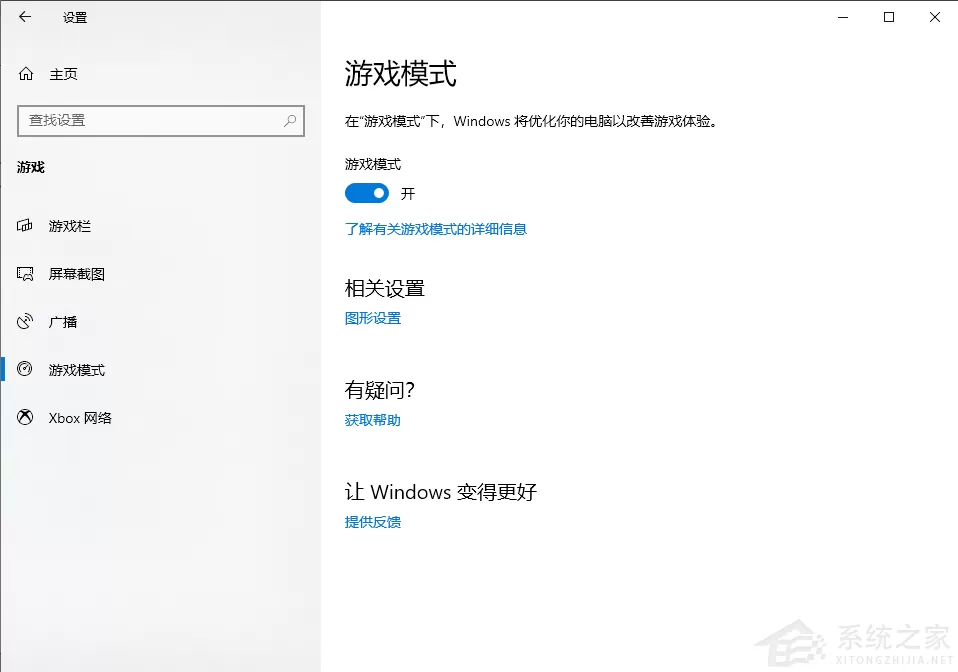Open the 图形设置 link
The image size is (958, 672).
point(373,318)
